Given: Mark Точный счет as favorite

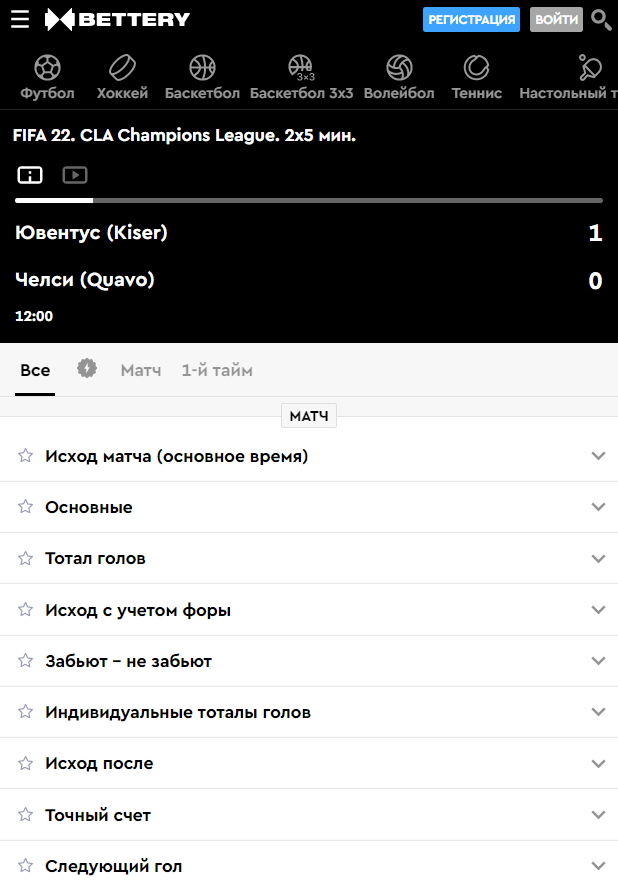Looking at the screenshot, I should (x=26, y=815).
